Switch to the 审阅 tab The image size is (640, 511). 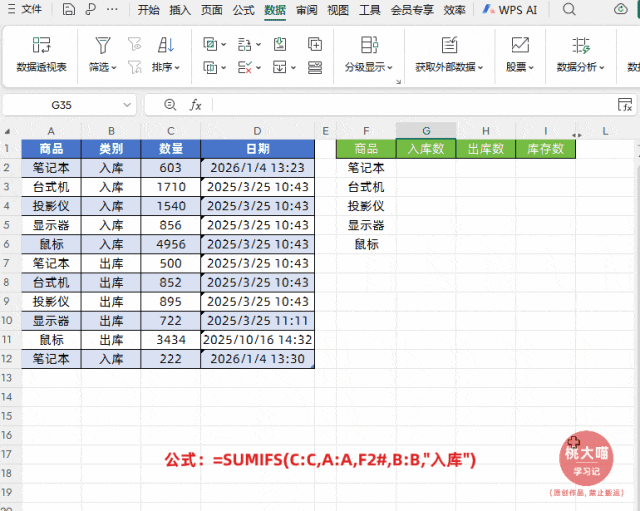click(307, 10)
